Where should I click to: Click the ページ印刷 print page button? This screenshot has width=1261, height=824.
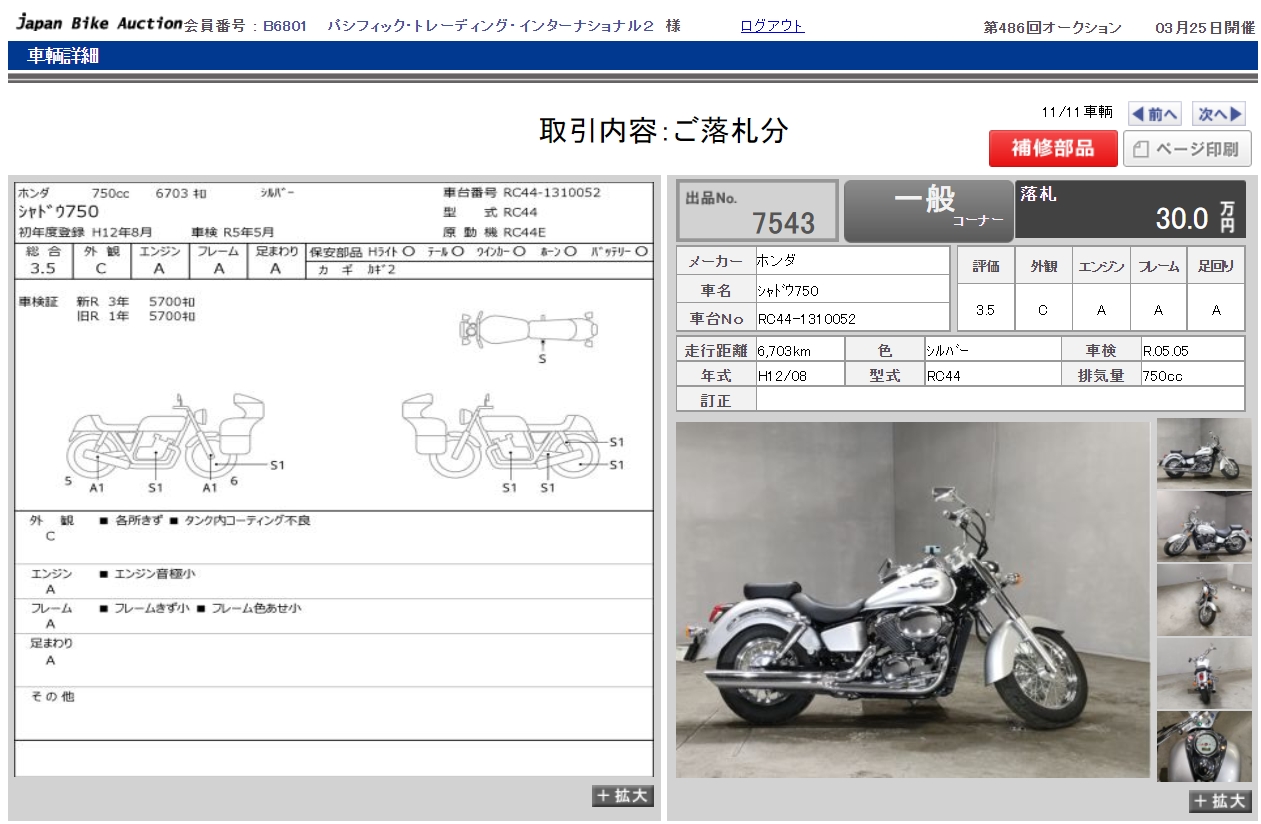[x=1187, y=149]
